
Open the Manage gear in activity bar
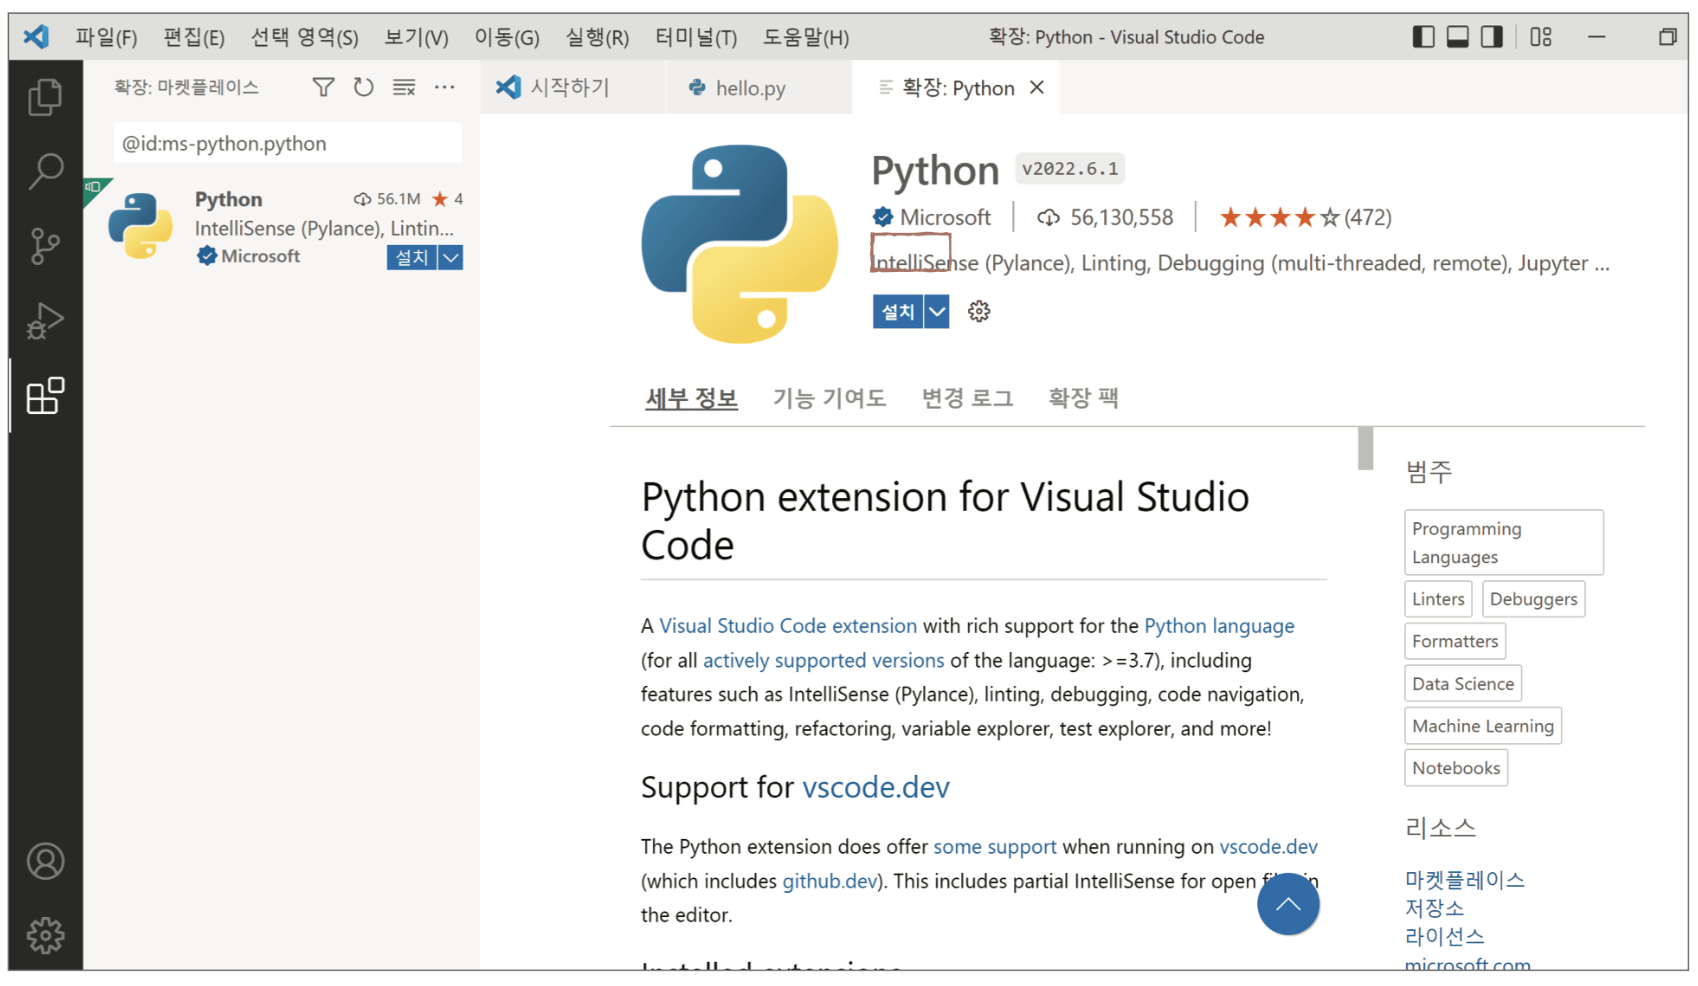(x=45, y=935)
